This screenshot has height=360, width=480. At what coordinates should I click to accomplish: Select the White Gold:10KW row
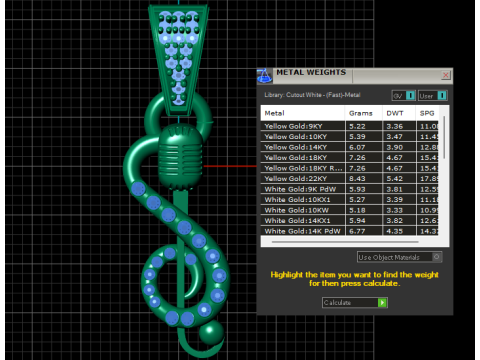pos(349,210)
